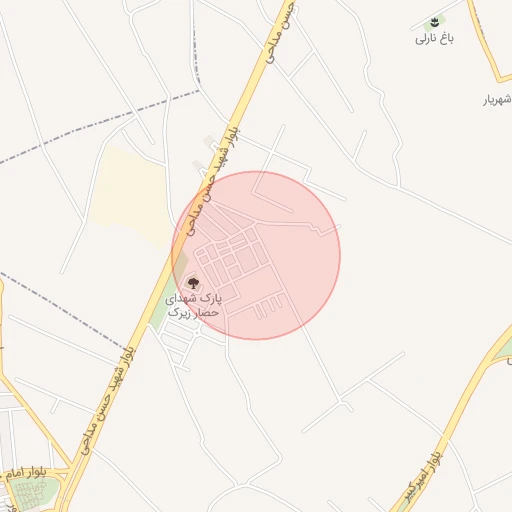Click the tree icon of Hesar Zirak park
This screenshot has height=512, width=512.
pos(193,283)
